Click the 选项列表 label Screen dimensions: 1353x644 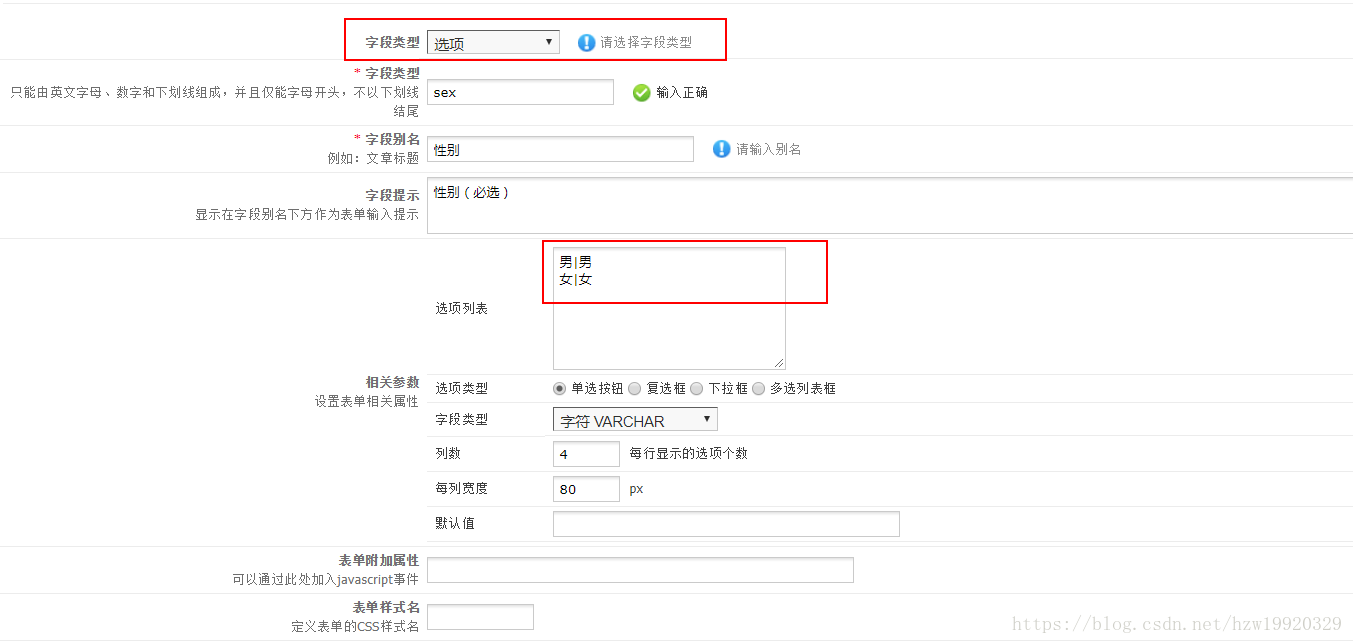[x=461, y=308]
